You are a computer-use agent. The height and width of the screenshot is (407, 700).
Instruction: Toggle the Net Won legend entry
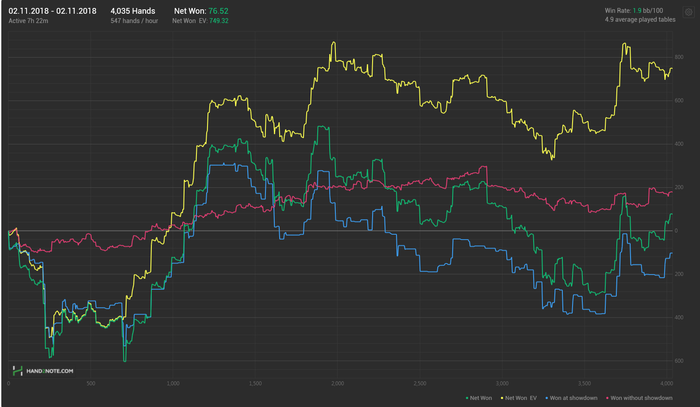click(479, 398)
